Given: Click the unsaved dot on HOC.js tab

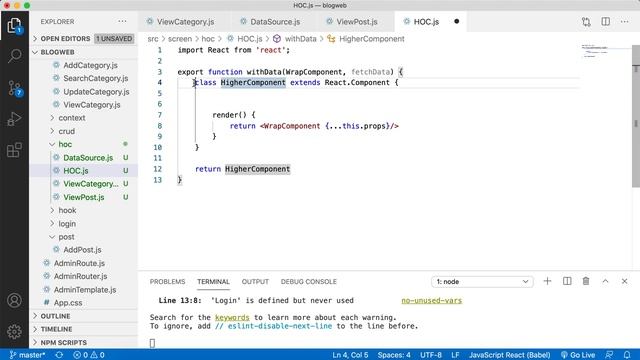Looking at the screenshot, I should [456, 22].
